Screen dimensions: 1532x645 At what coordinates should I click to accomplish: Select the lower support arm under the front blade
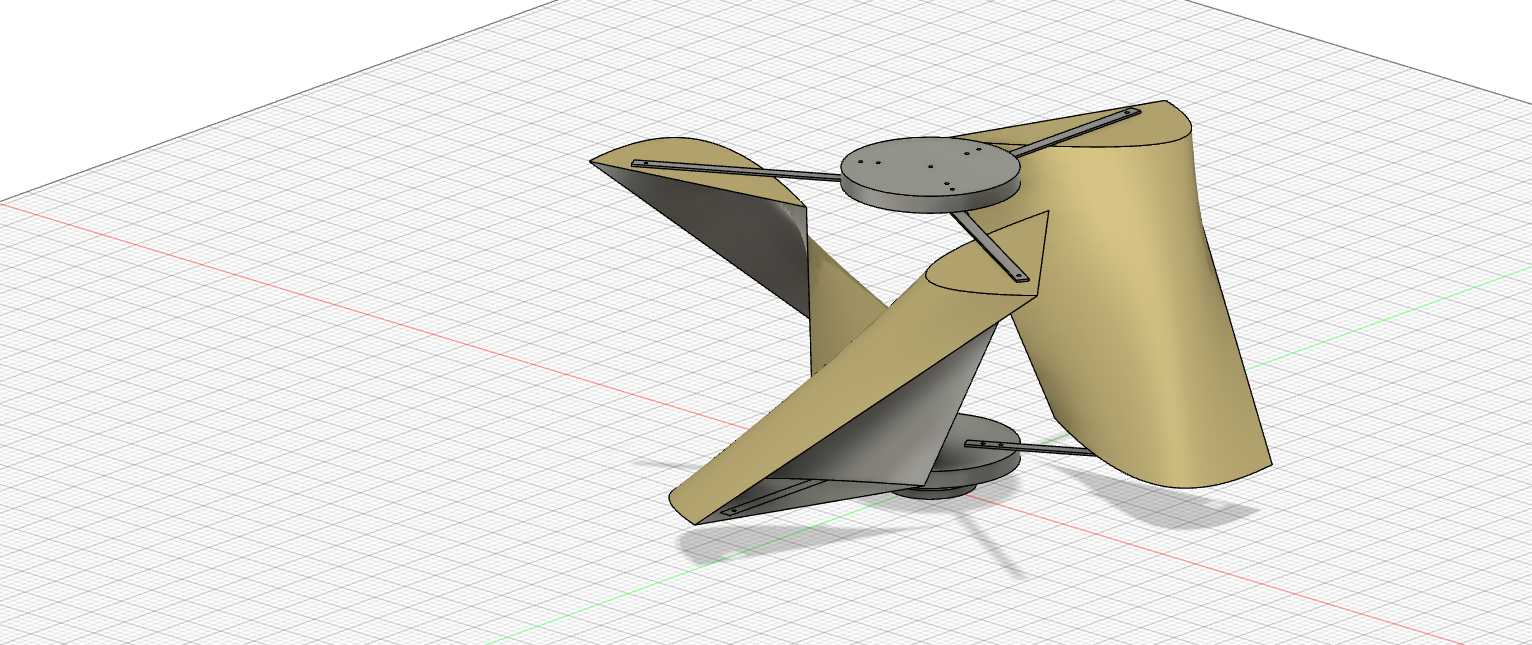[775, 497]
